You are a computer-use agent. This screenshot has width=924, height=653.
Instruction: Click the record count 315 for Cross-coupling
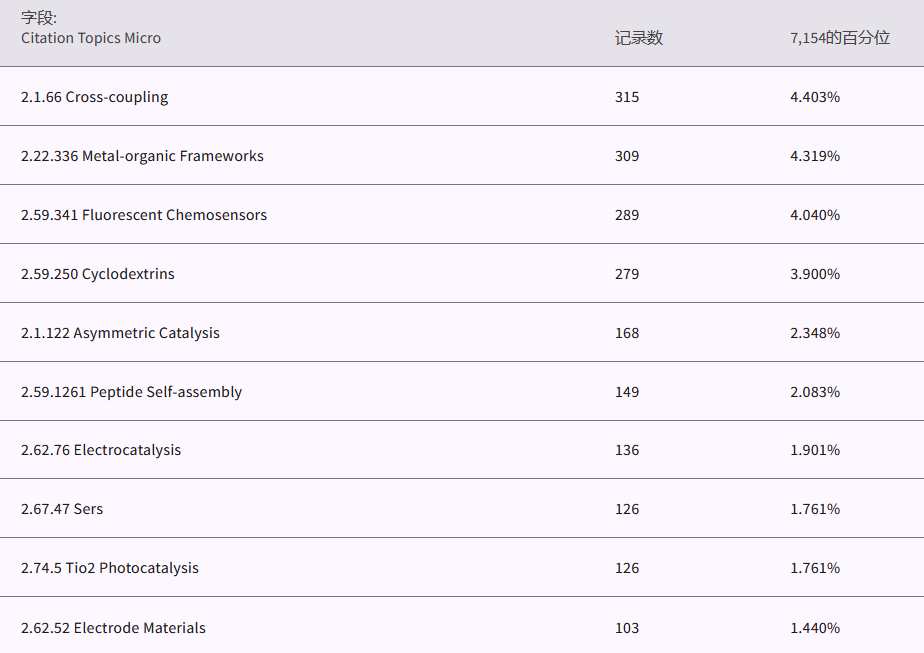[627, 97]
